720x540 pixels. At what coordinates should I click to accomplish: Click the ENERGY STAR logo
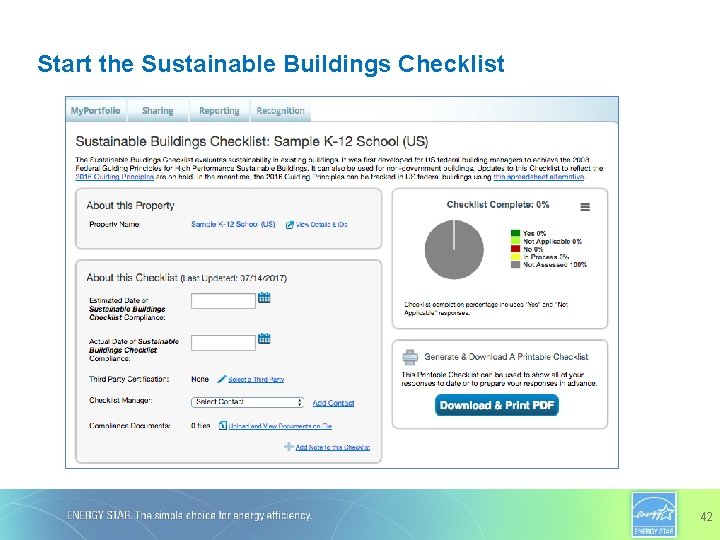pyautogui.click(x=654, y=514)
